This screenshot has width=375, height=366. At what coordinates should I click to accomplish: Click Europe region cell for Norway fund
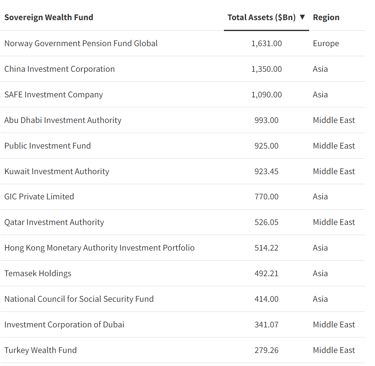326,44
